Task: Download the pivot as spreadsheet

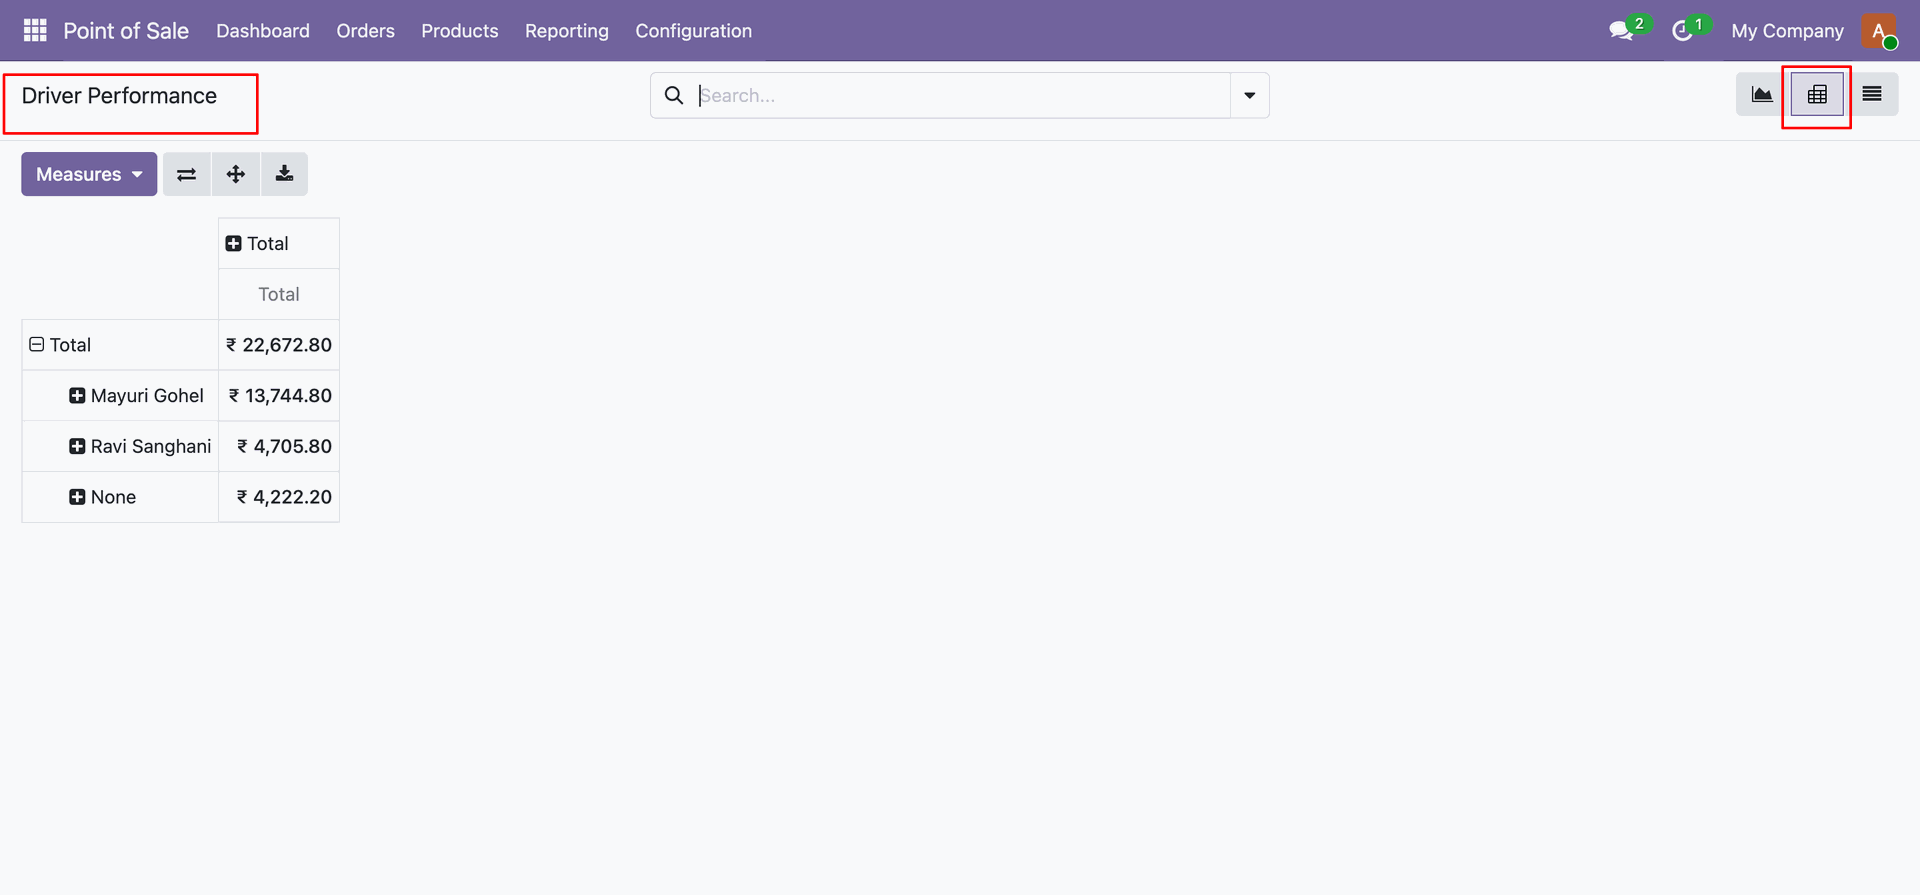Action: [285, 174]
